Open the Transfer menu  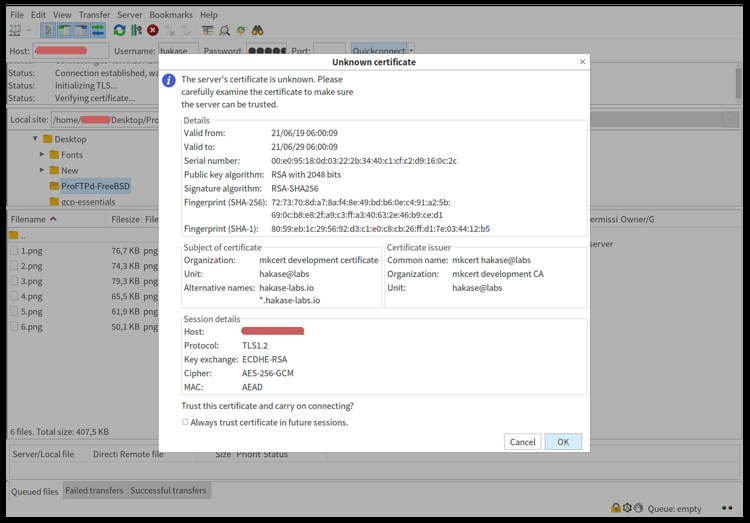[x=94, y=15]
